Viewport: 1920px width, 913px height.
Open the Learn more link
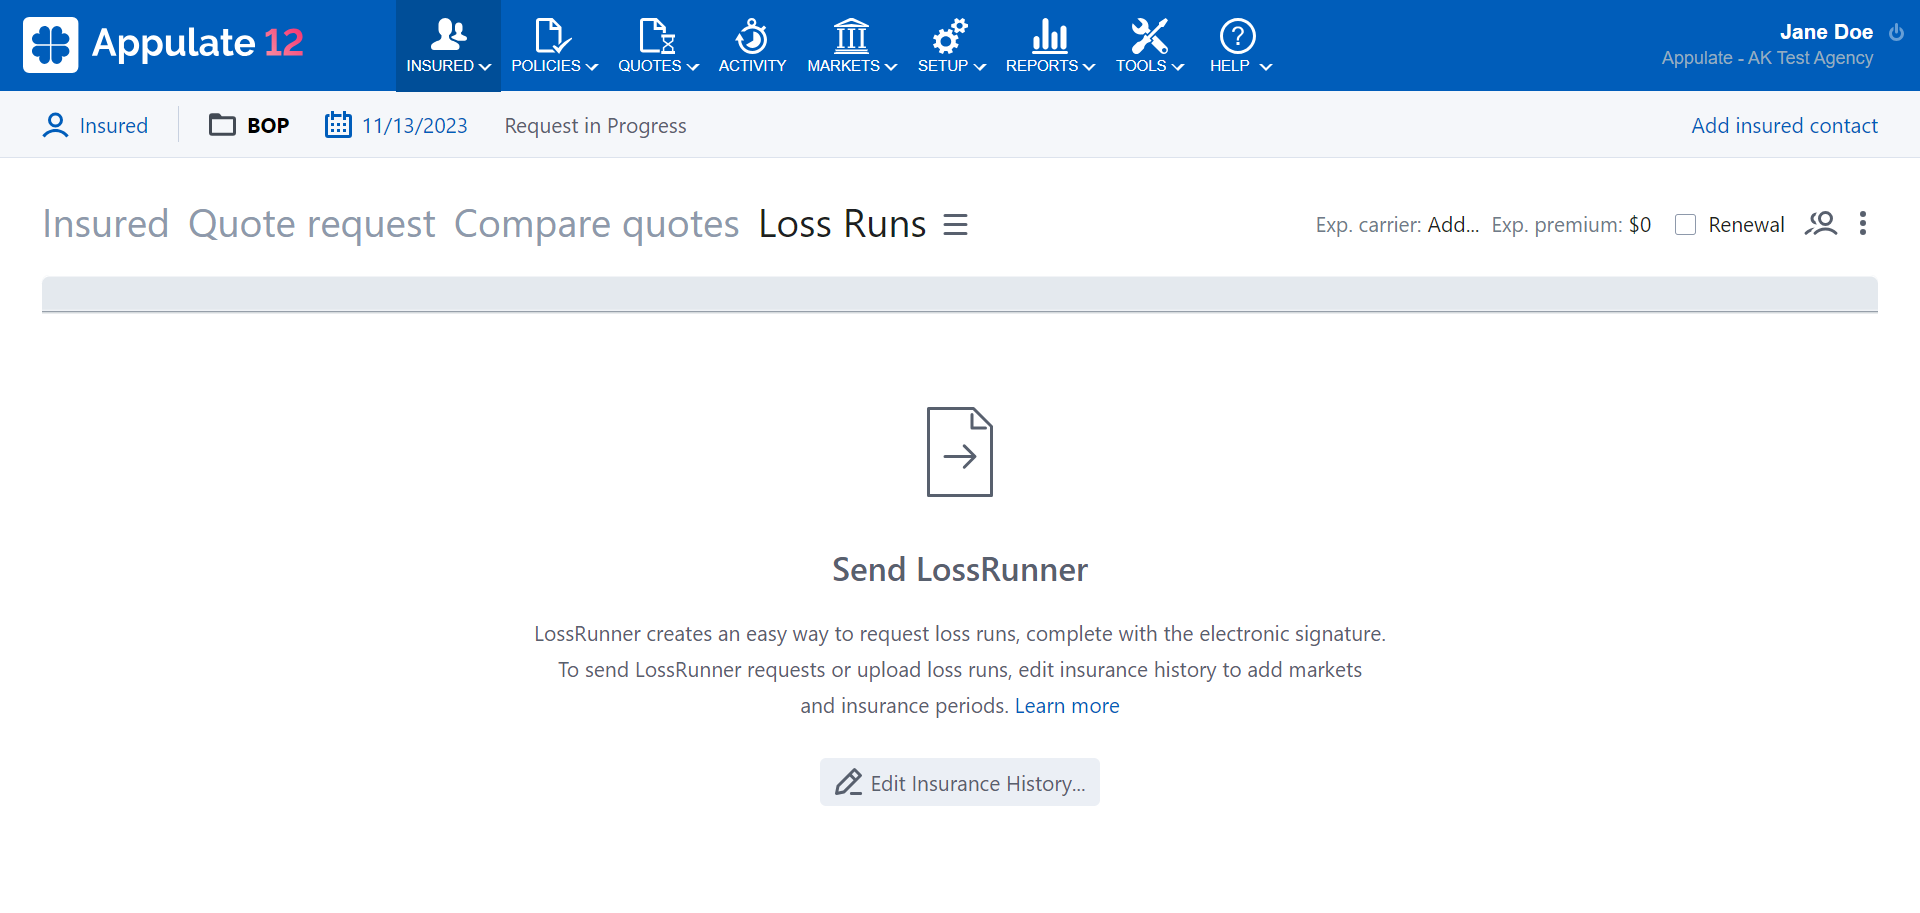[x=1067, y=705]
